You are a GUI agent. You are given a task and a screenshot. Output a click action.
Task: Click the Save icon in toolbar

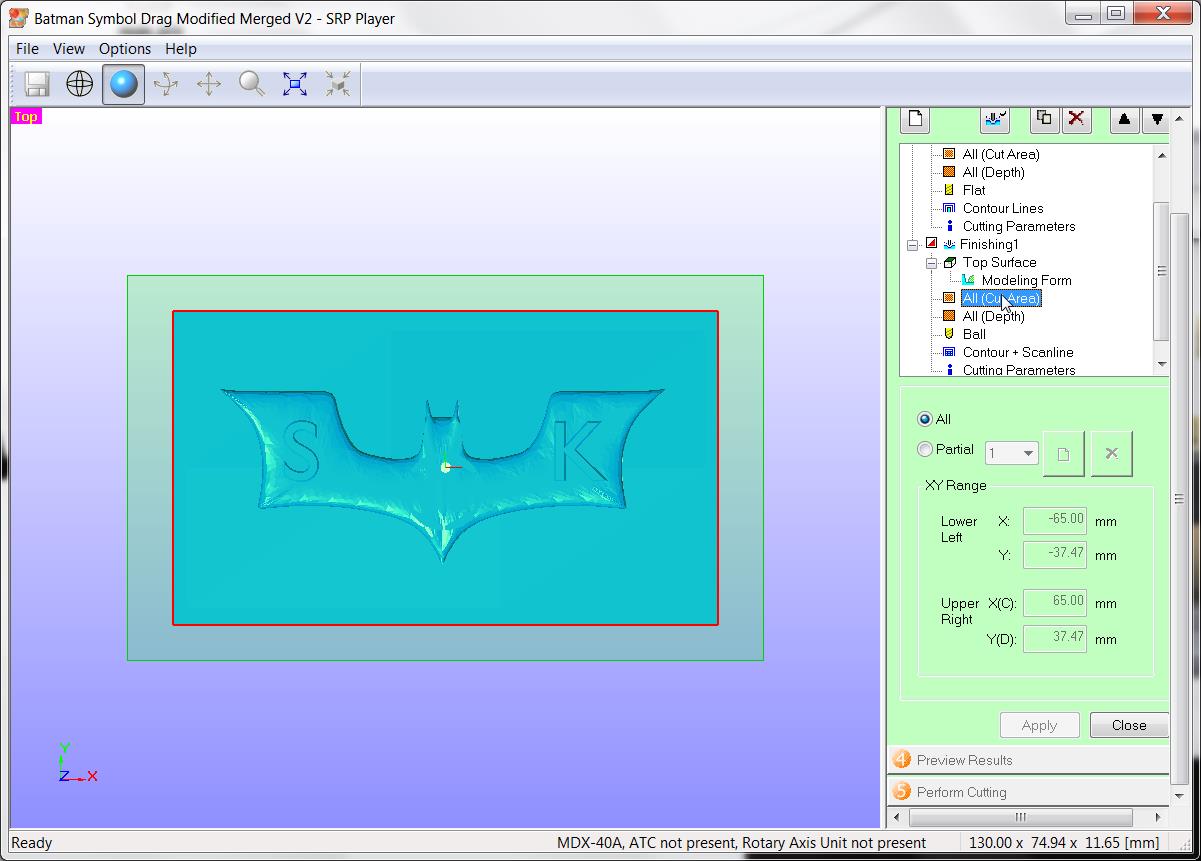pyautogui.click(x=37, y=84)
